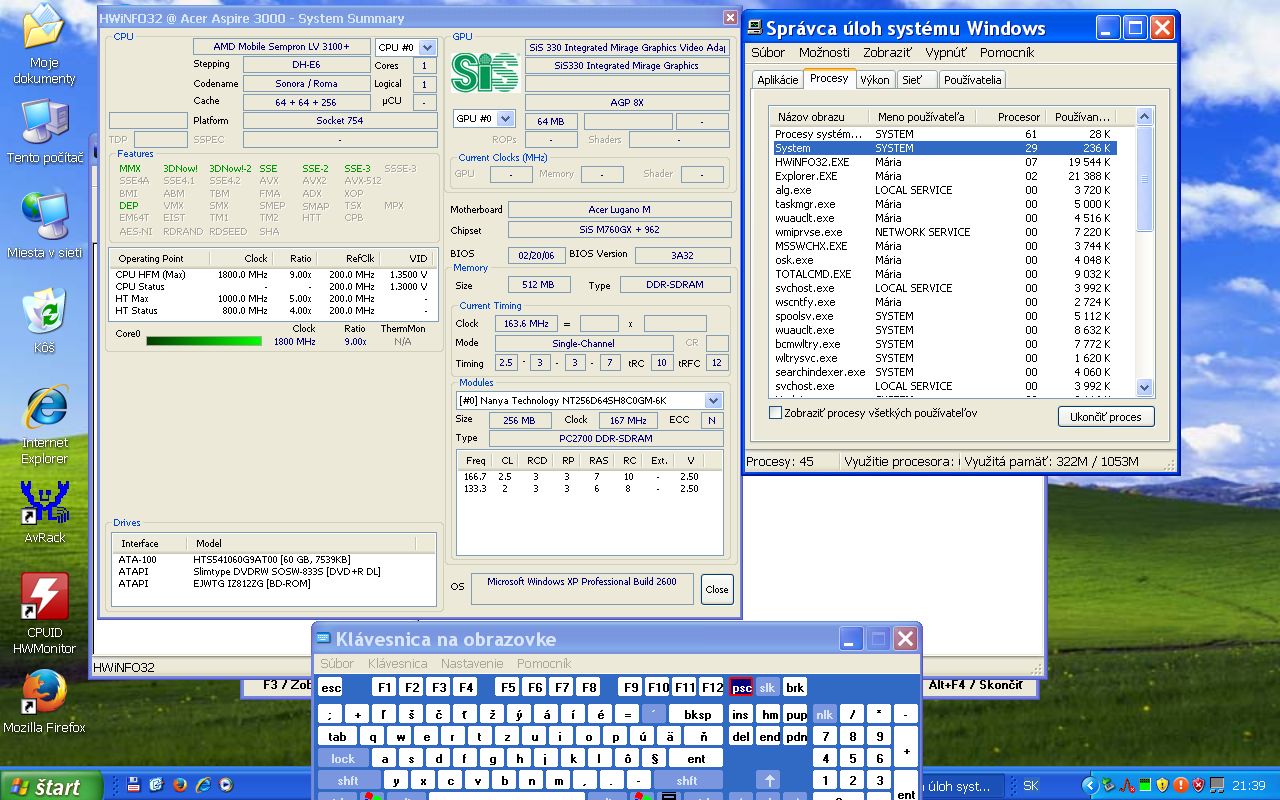The image size is (1280, 800).
Task: Select the TOTALCMD.EXE process row
Action: click(944, 274)
